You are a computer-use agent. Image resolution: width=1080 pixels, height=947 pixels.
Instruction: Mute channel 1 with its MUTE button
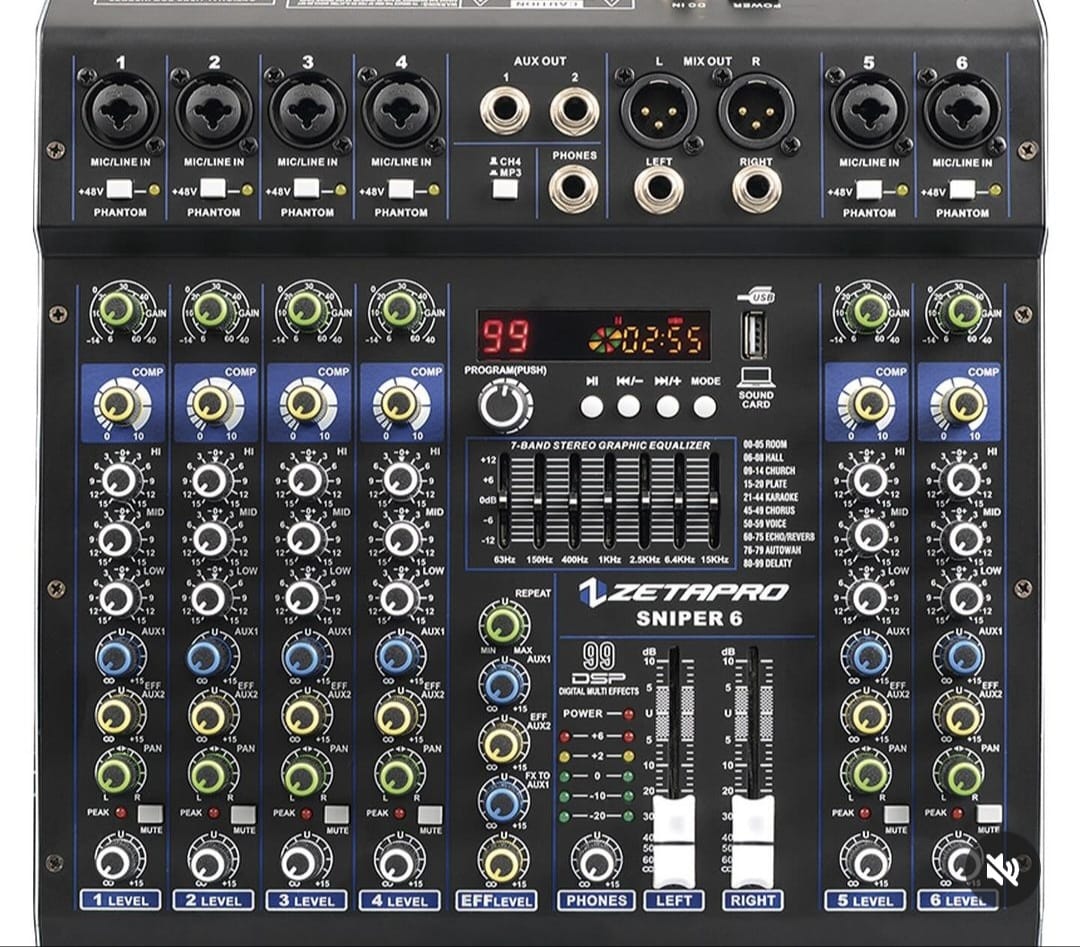150,814
